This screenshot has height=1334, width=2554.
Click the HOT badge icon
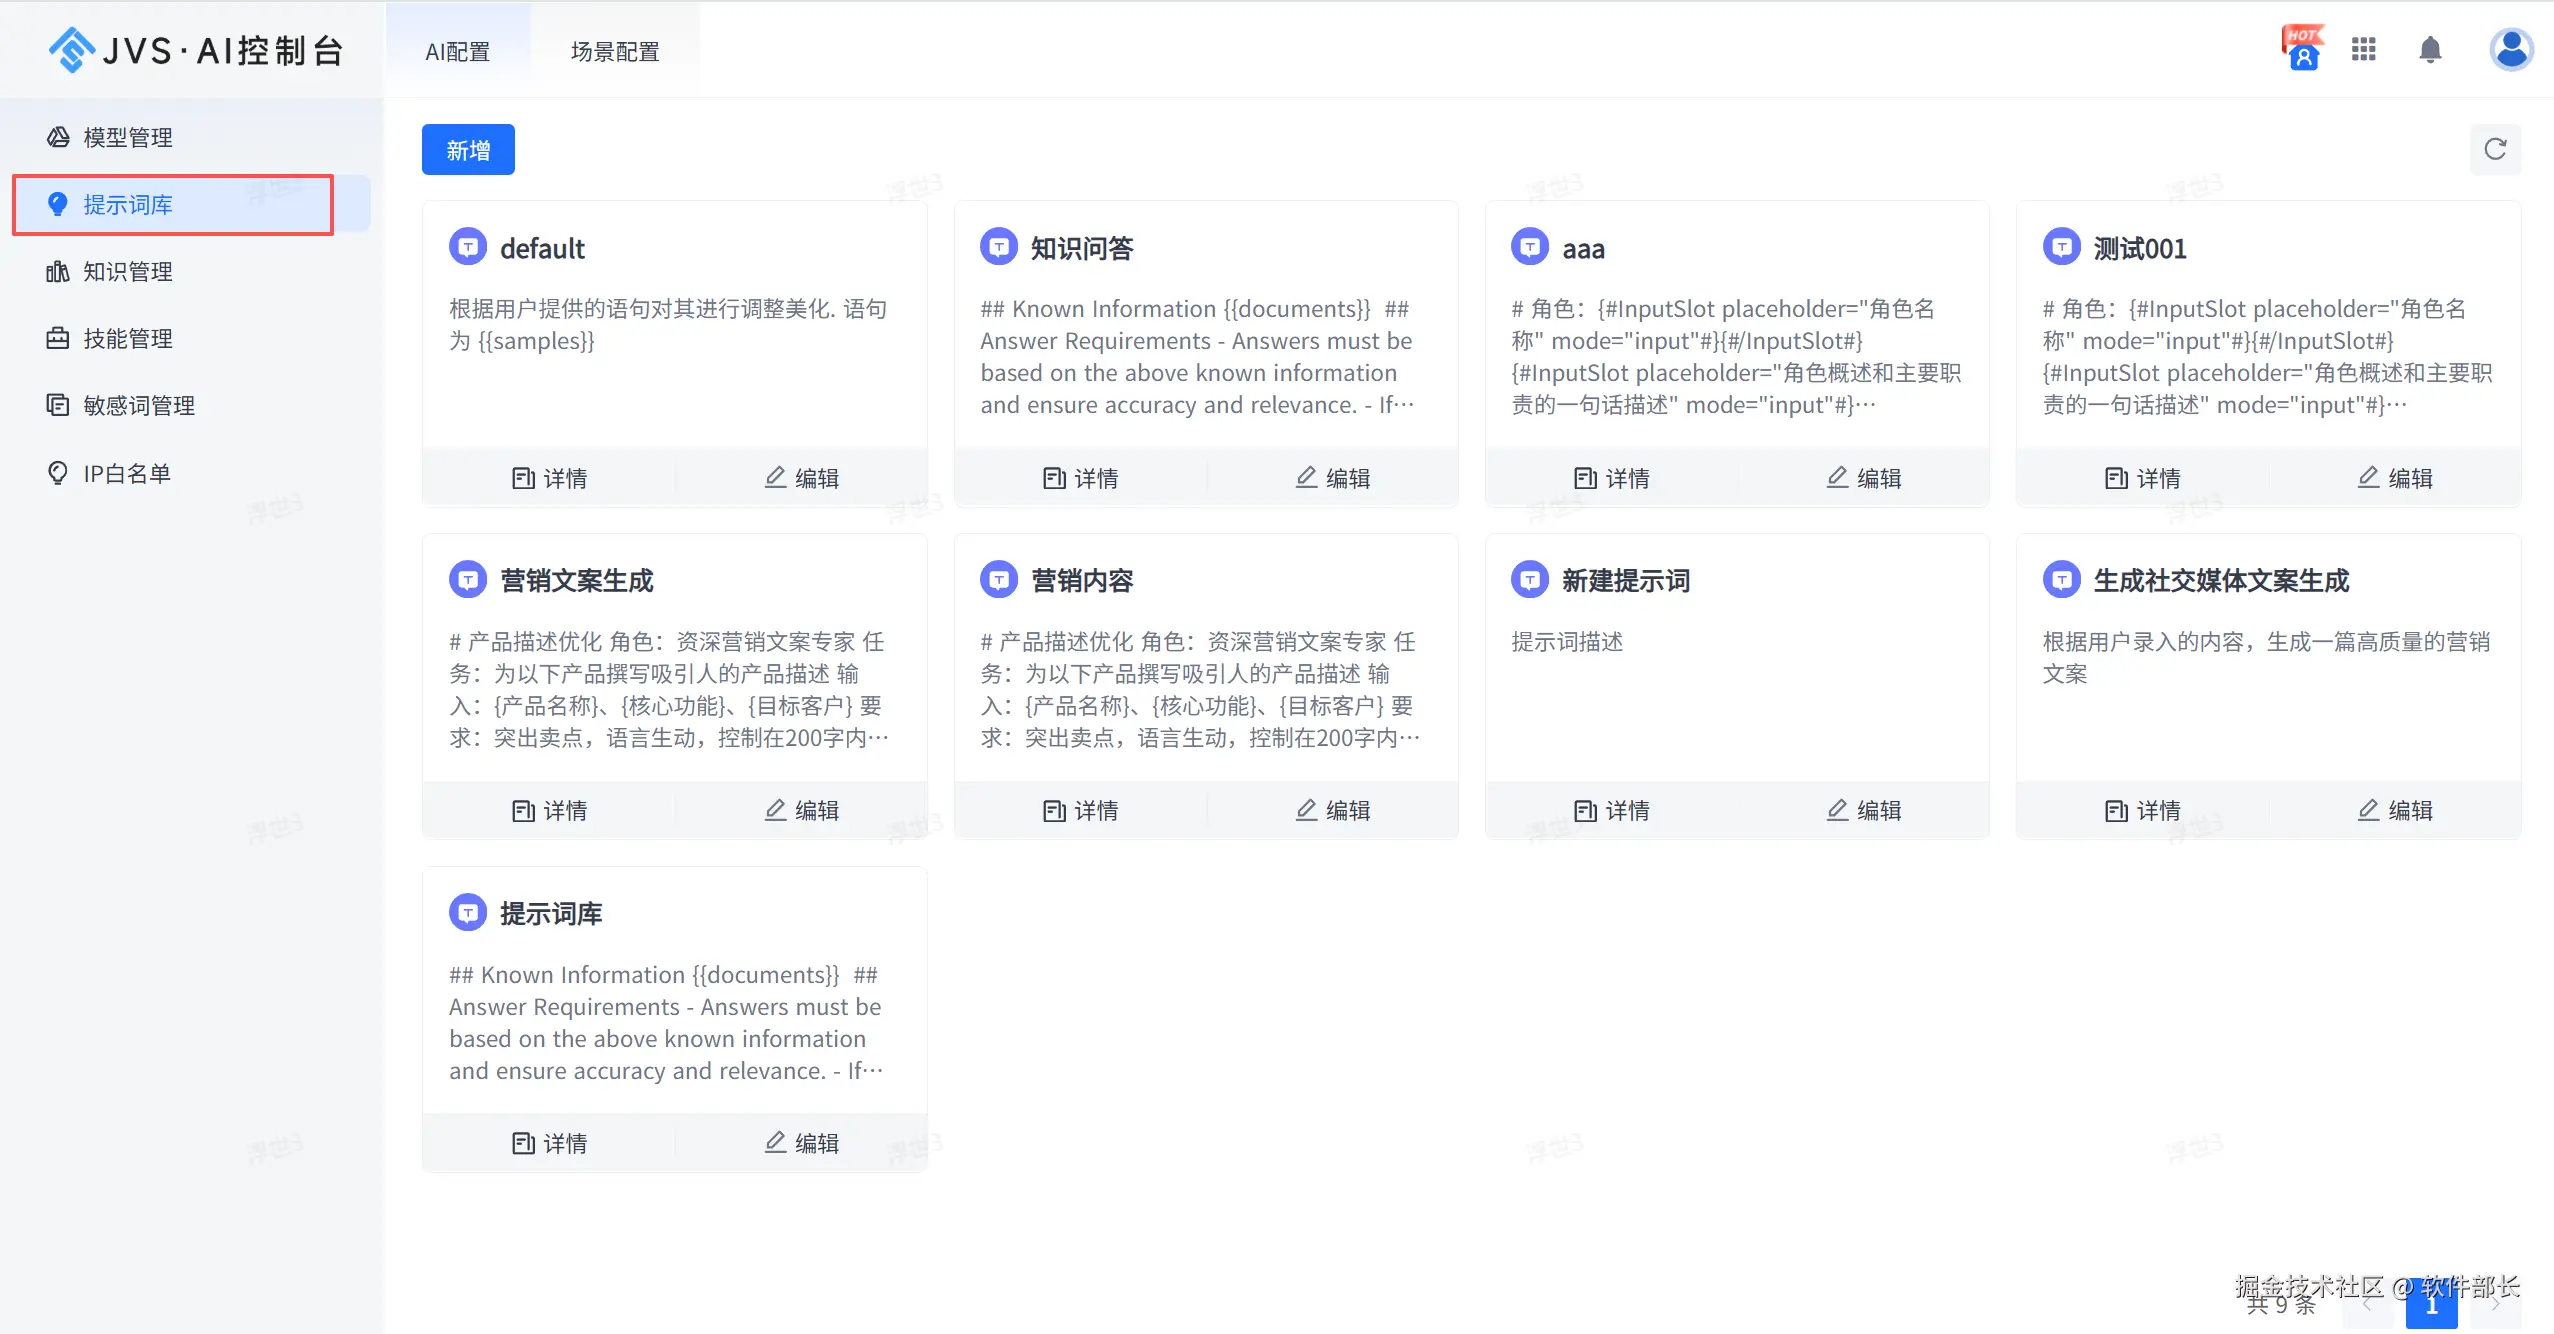pos(2302,48)
